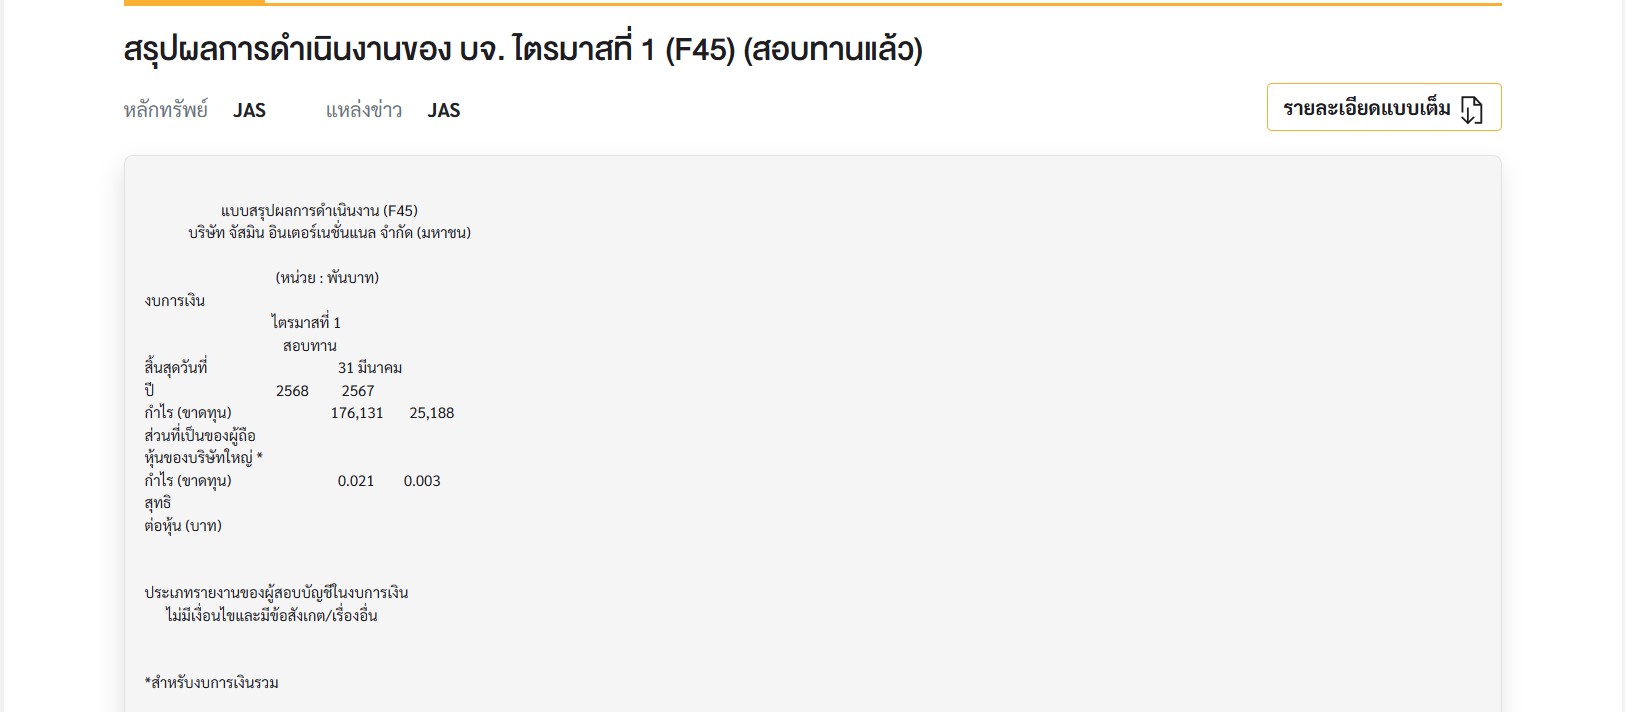Image resolution: width=1625 pixels, height=712 pixels.
Task: Click the หลักทรัพย์ label
Action: 166,110
